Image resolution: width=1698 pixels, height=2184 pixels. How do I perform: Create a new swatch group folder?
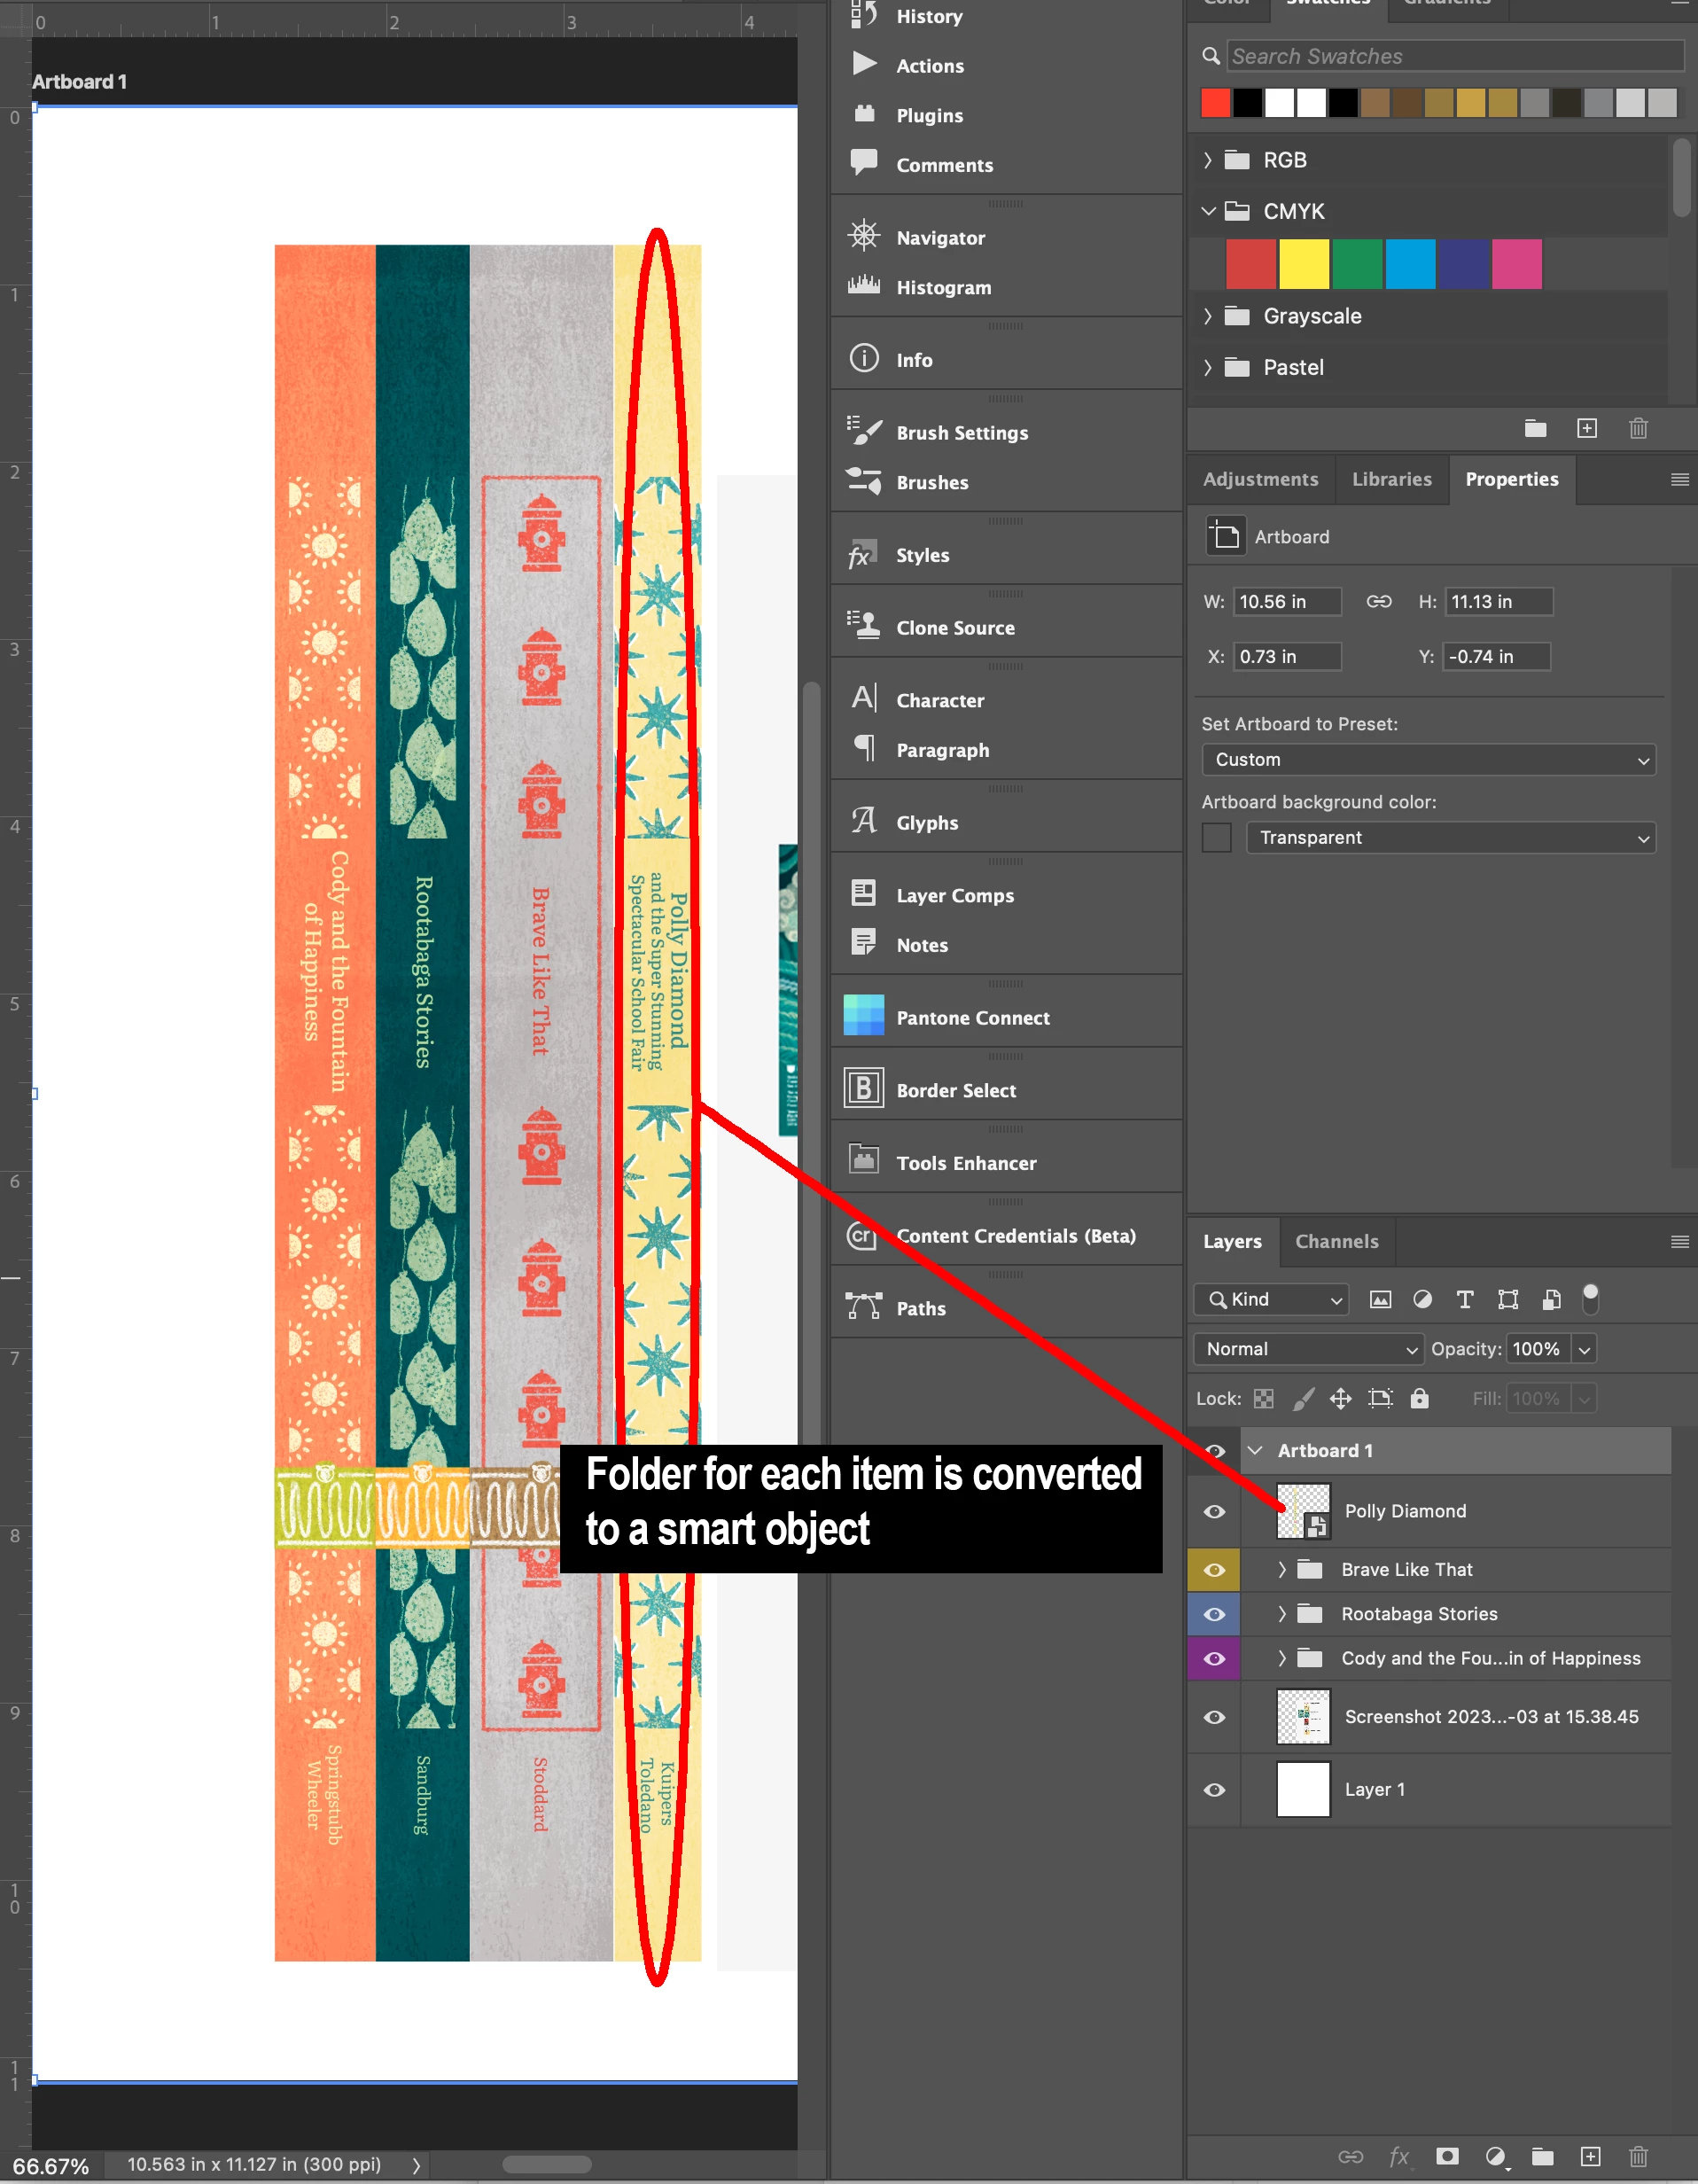click(x=1536, y=429)
